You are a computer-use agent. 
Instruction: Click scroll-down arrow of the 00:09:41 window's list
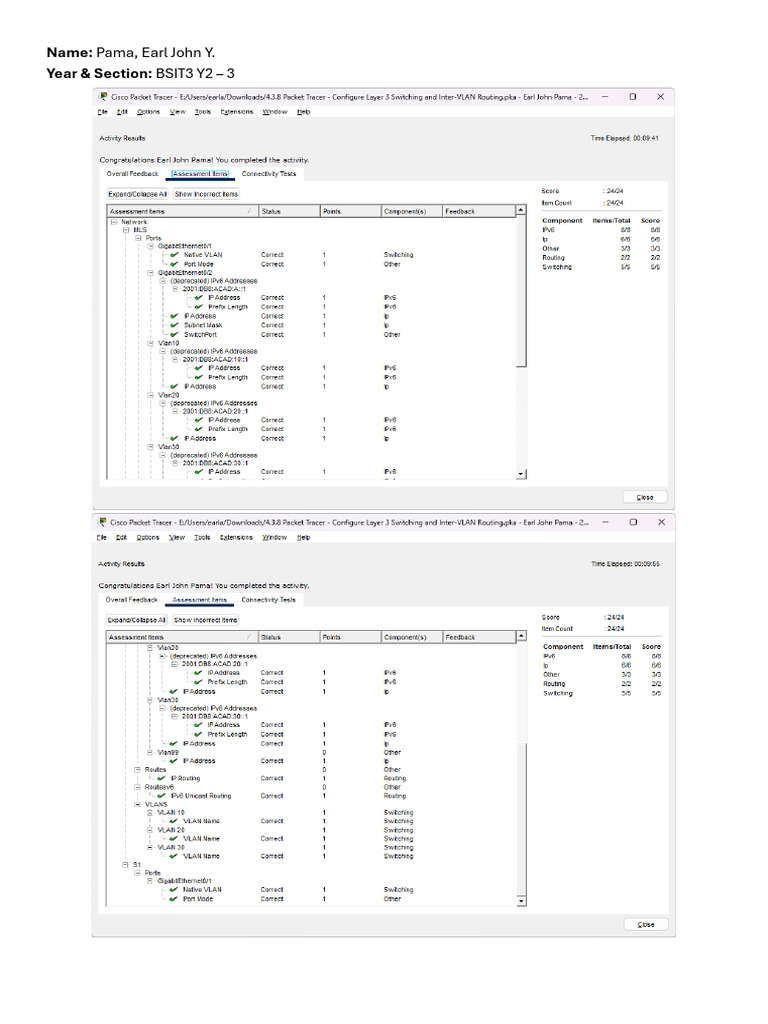pos(520,474)
